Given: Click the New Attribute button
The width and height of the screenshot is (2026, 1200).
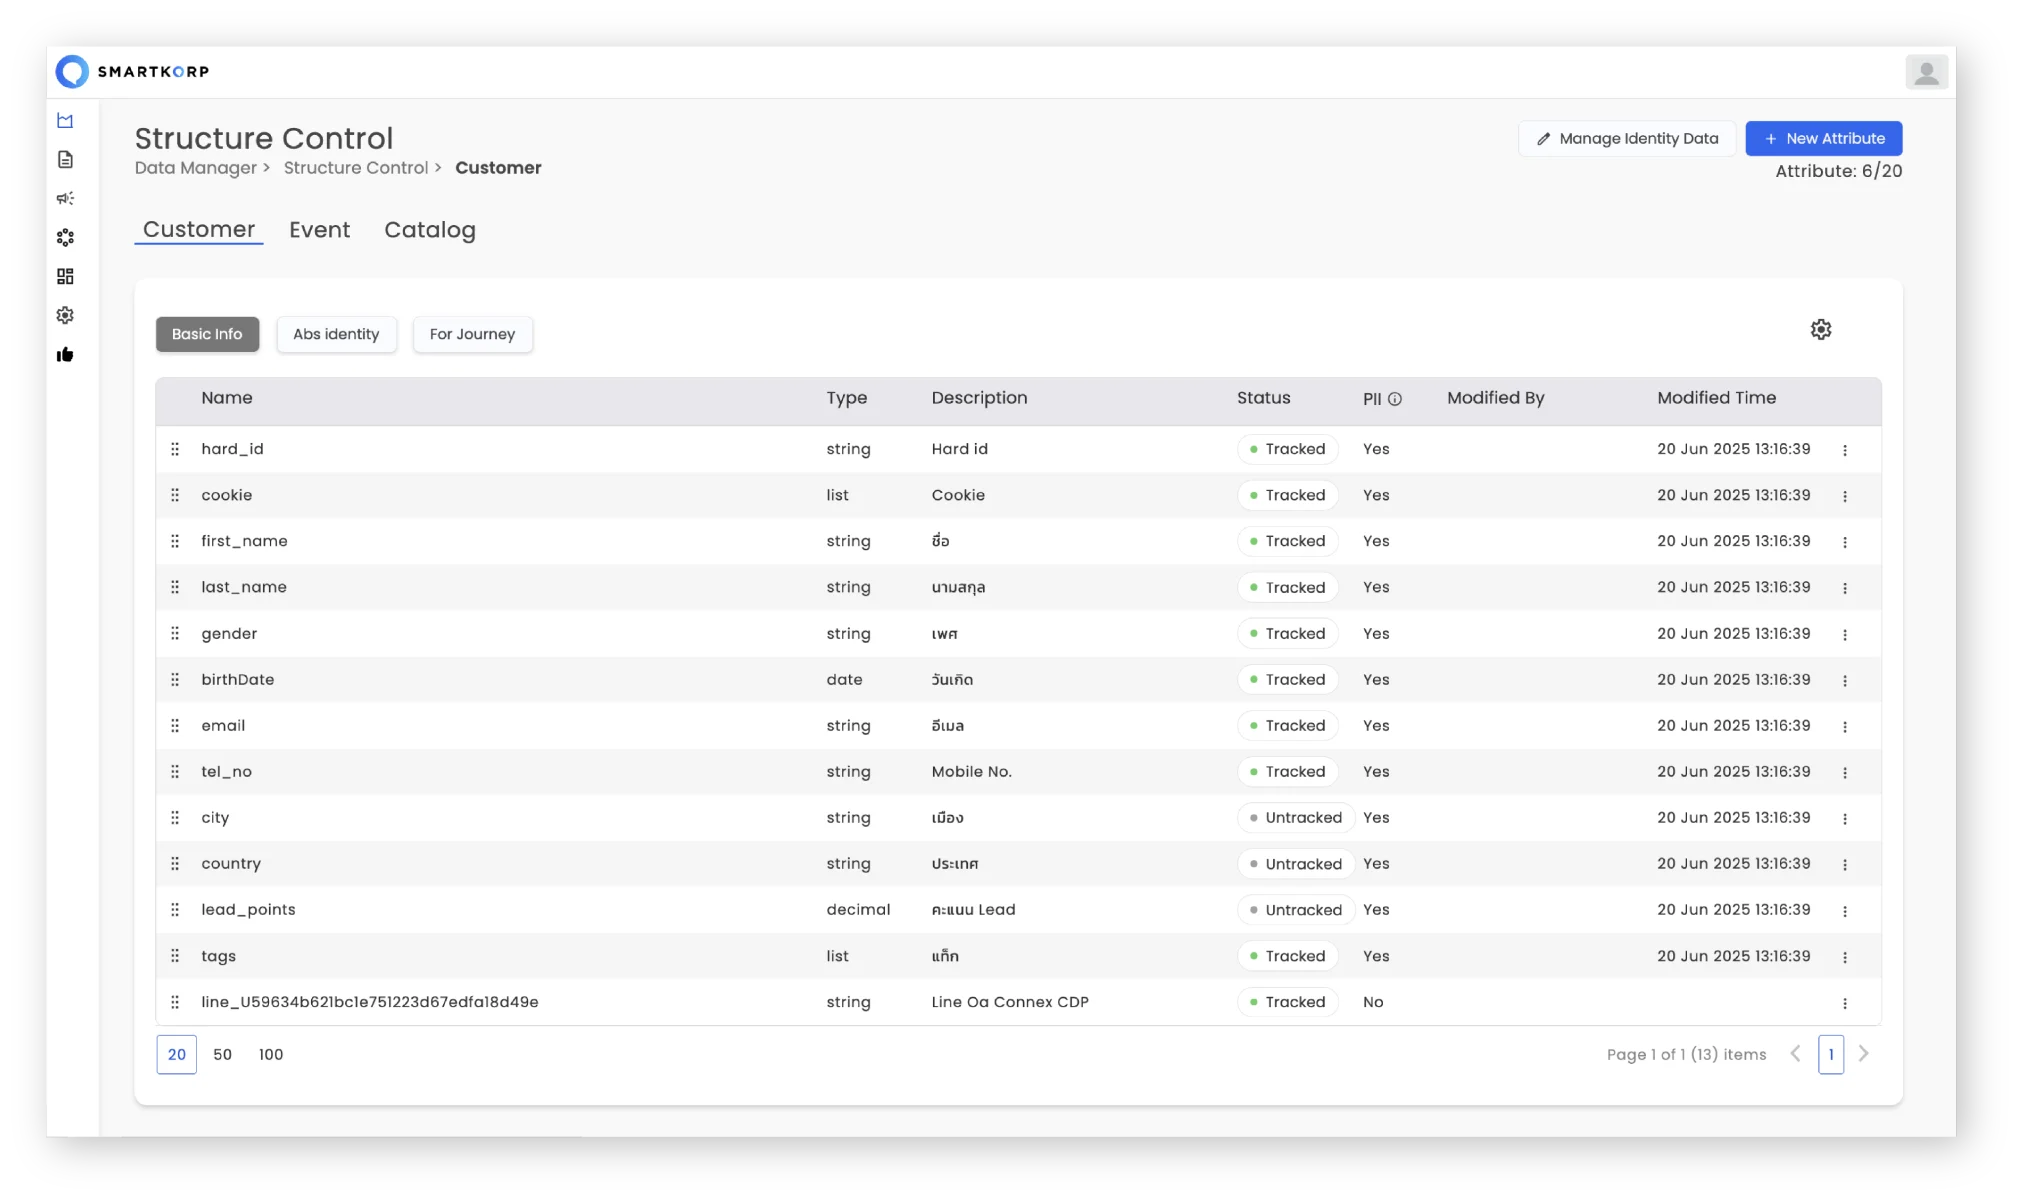Looking at the screenshot, I should point(1824,138).
